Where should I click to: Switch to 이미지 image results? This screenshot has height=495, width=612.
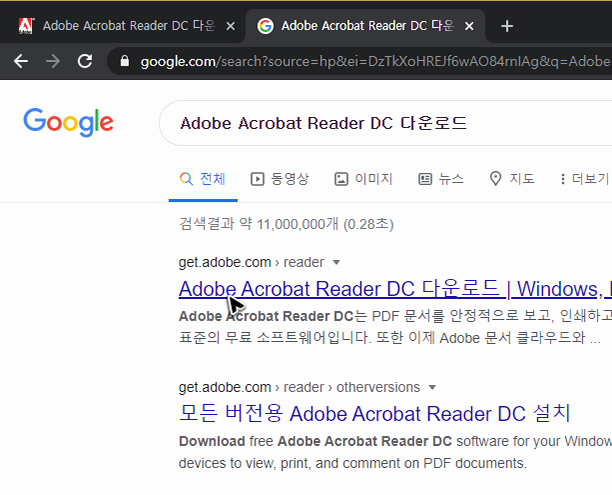point(363,179)
